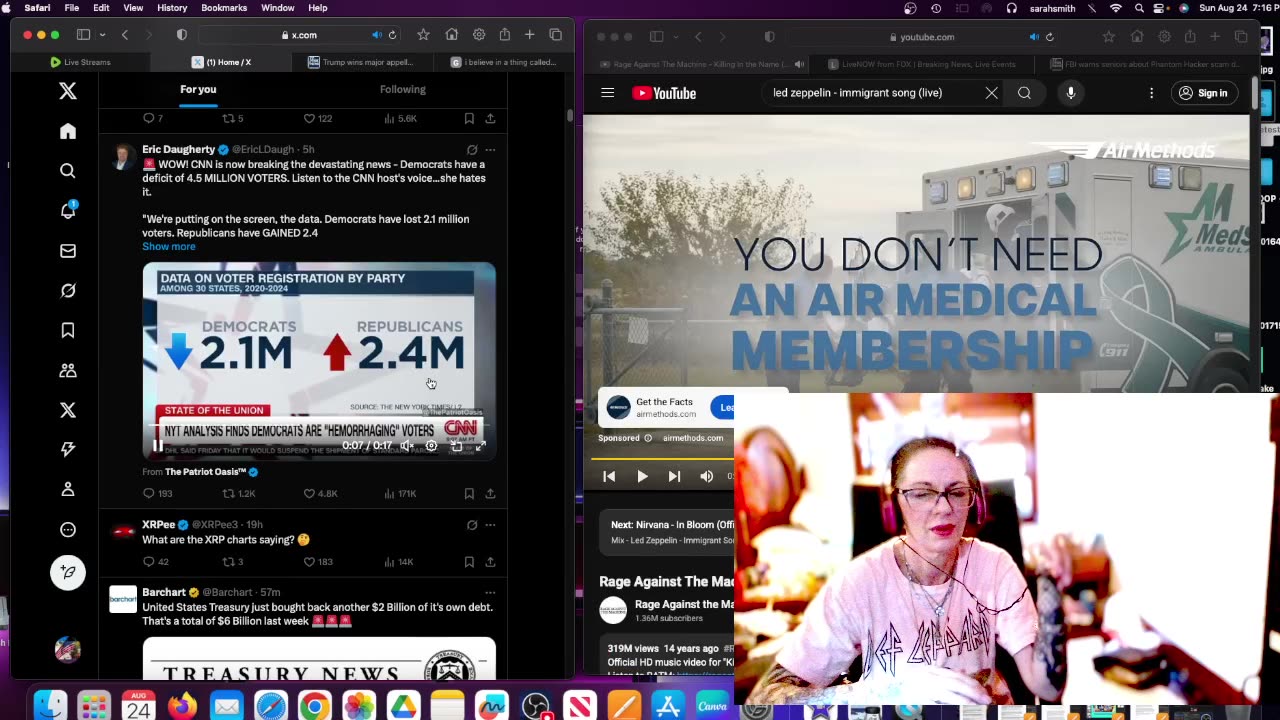Seek on the YouTube ad progress bar
The image size is (1280, 720).
665,459
